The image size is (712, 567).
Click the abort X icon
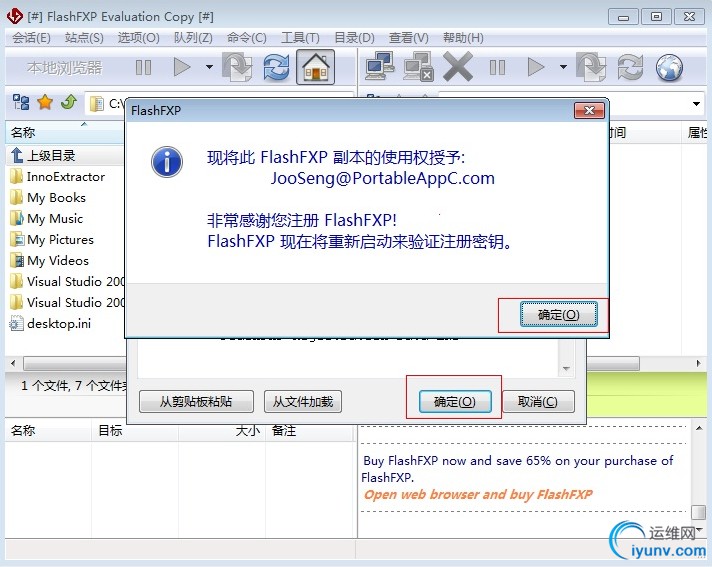[458, 67]
